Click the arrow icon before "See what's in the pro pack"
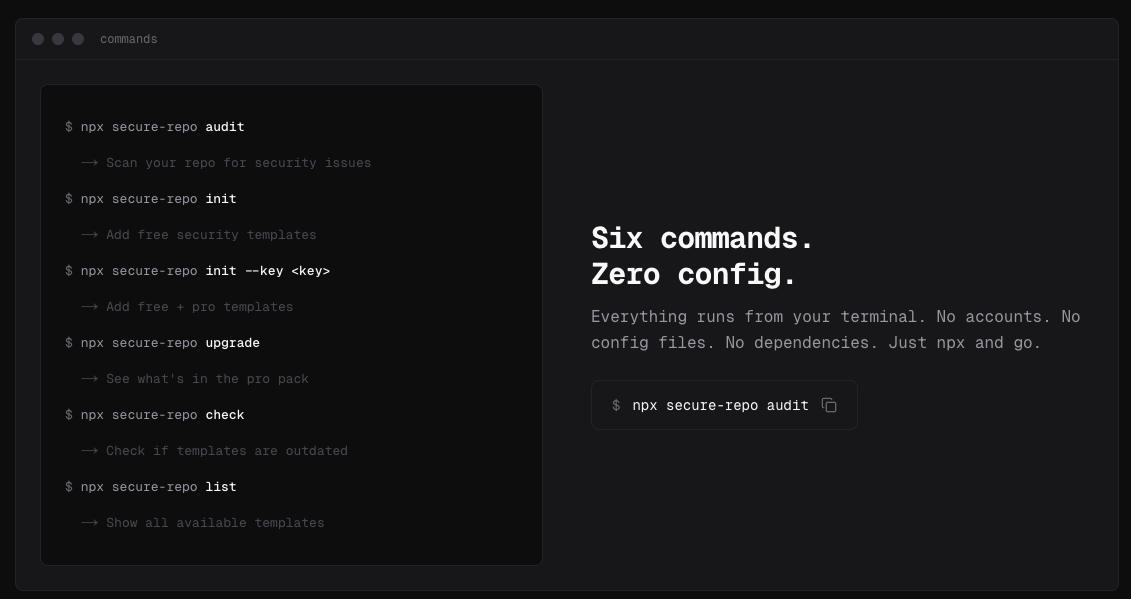1131x599 pixels. pyautogui.click(x=90, y=379)
